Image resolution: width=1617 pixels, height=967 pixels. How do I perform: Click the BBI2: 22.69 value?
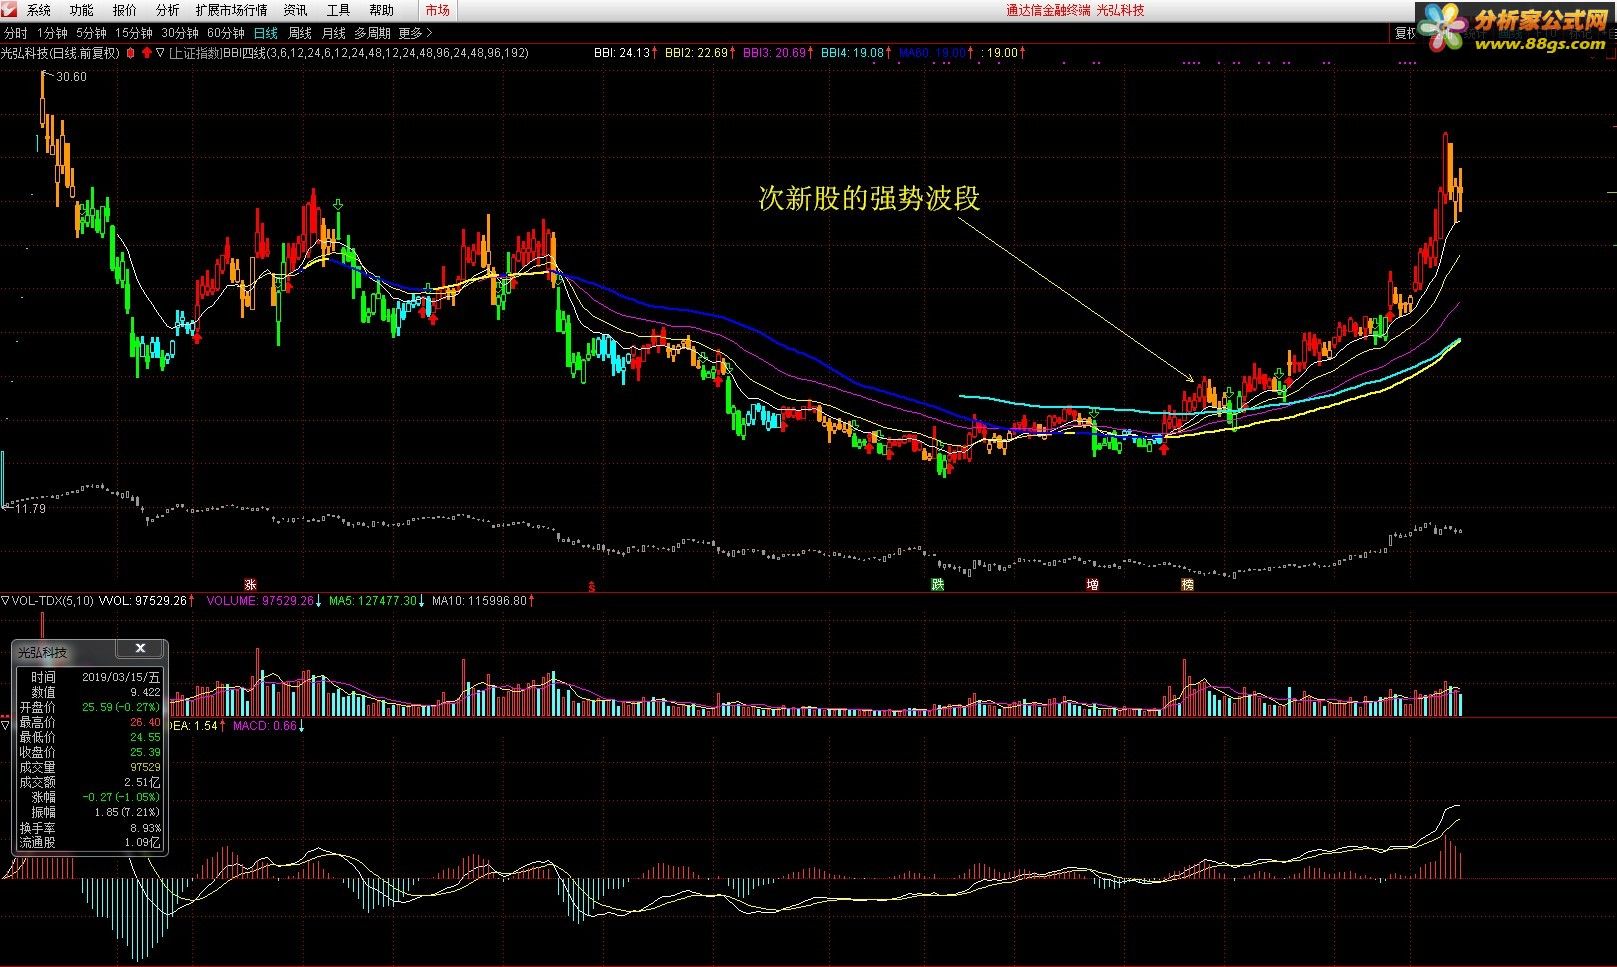pos(697,53)
